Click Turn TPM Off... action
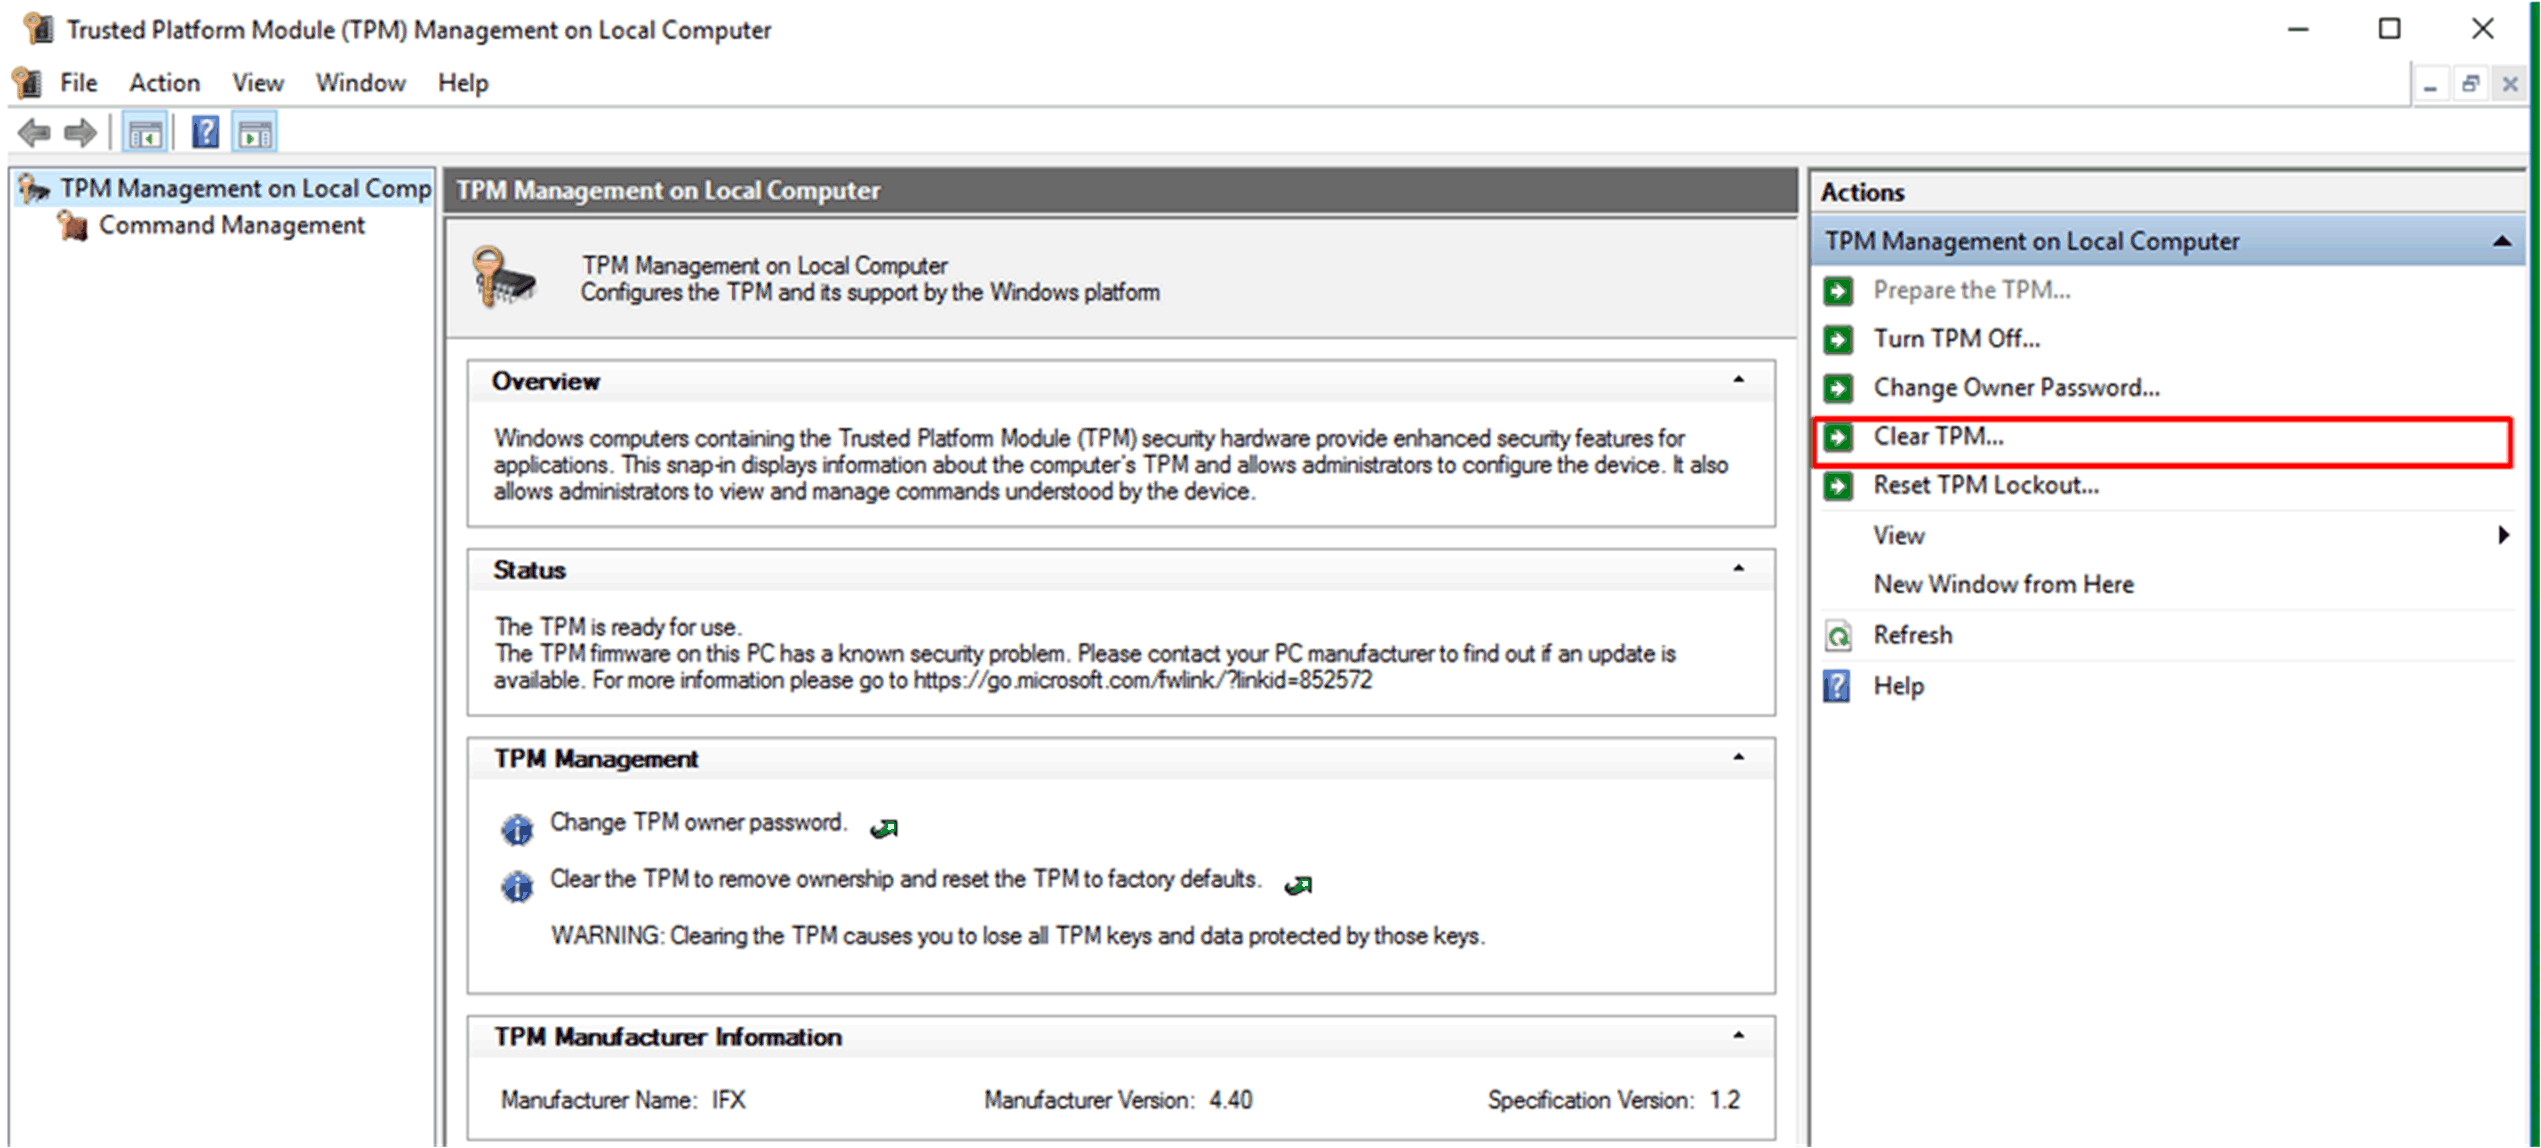The height and width of the screenshot is (1148, 2541). click(x=1955, y=339)
